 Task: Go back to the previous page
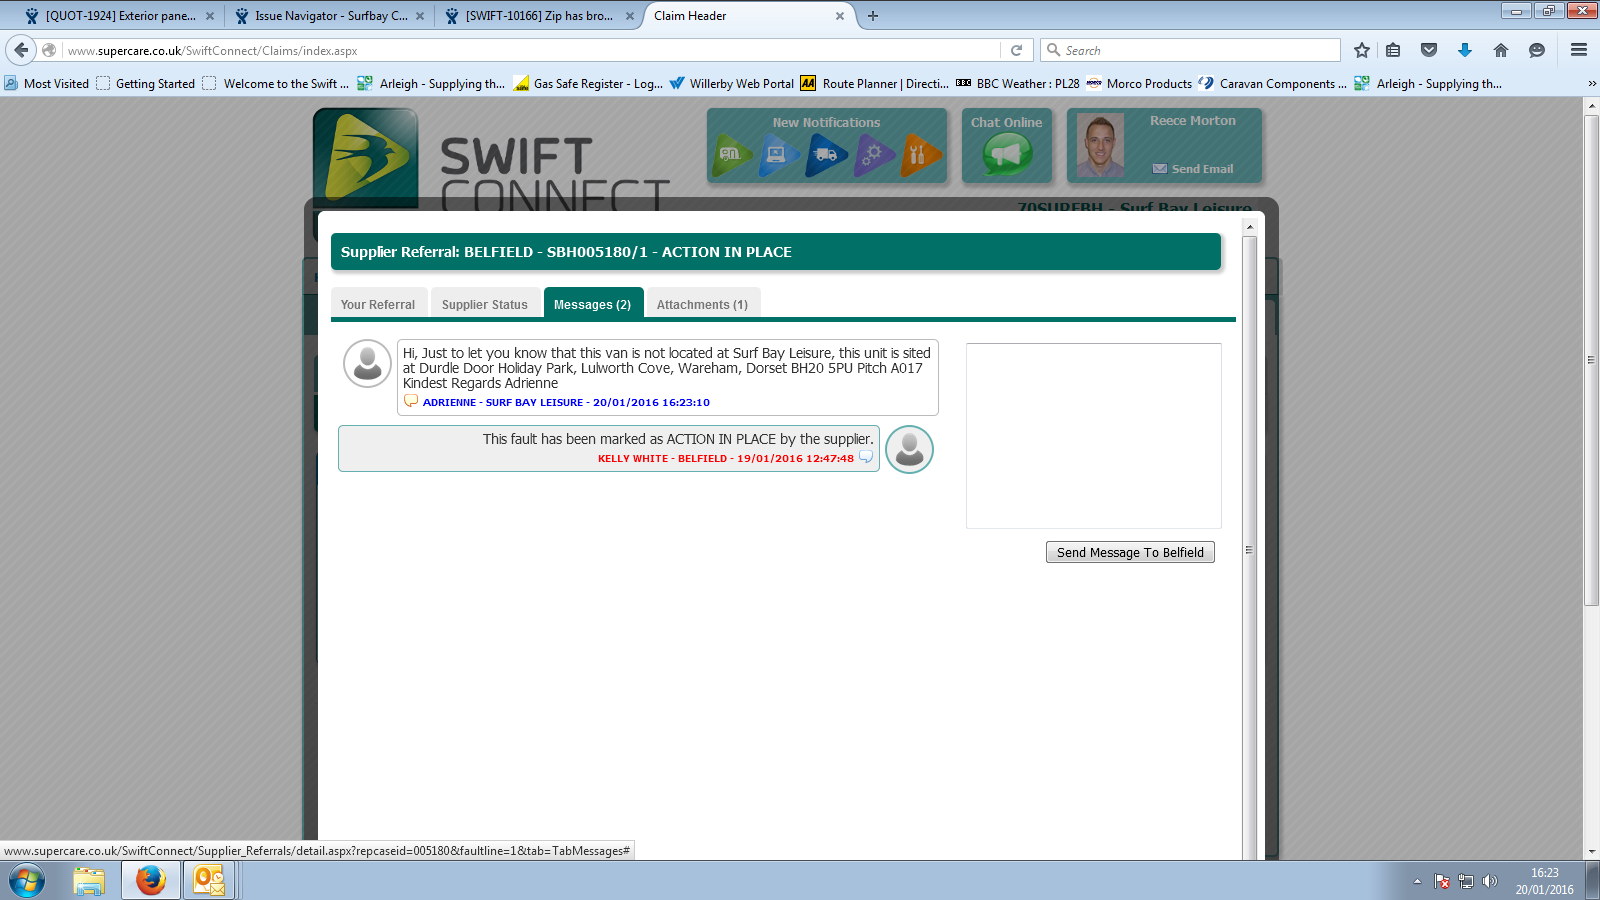point(21,50)
